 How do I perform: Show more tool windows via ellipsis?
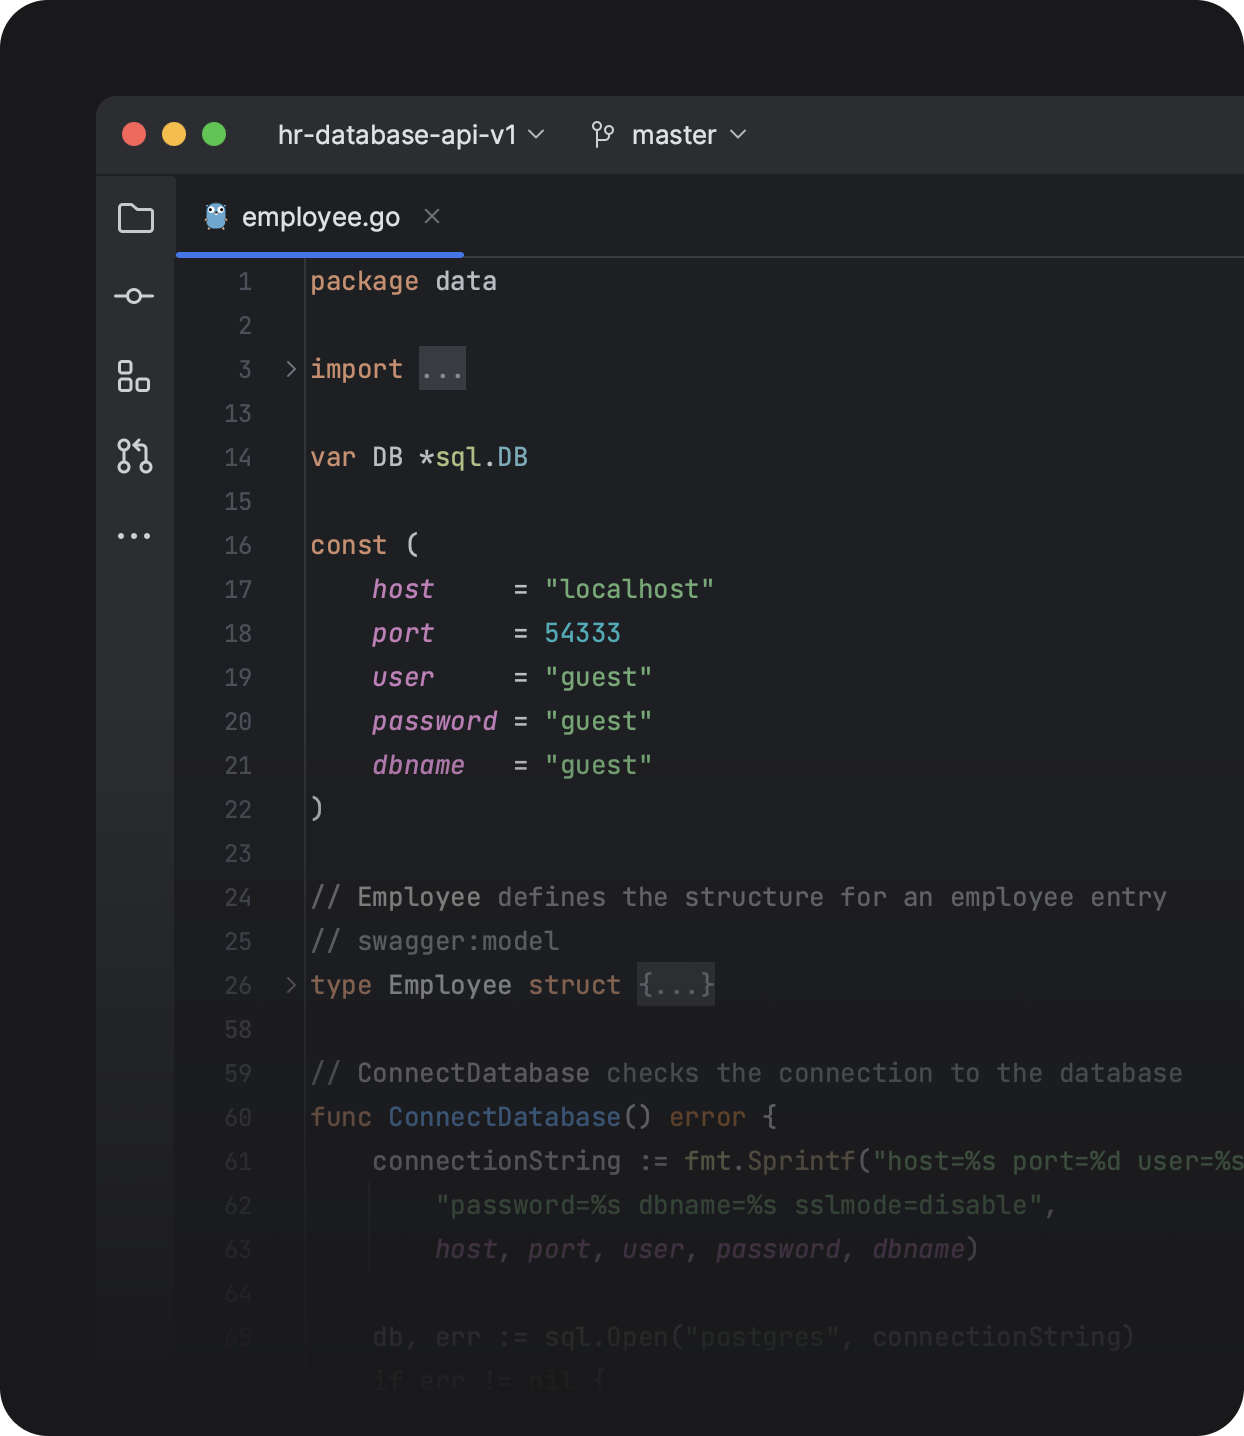[x=134, y=536]
